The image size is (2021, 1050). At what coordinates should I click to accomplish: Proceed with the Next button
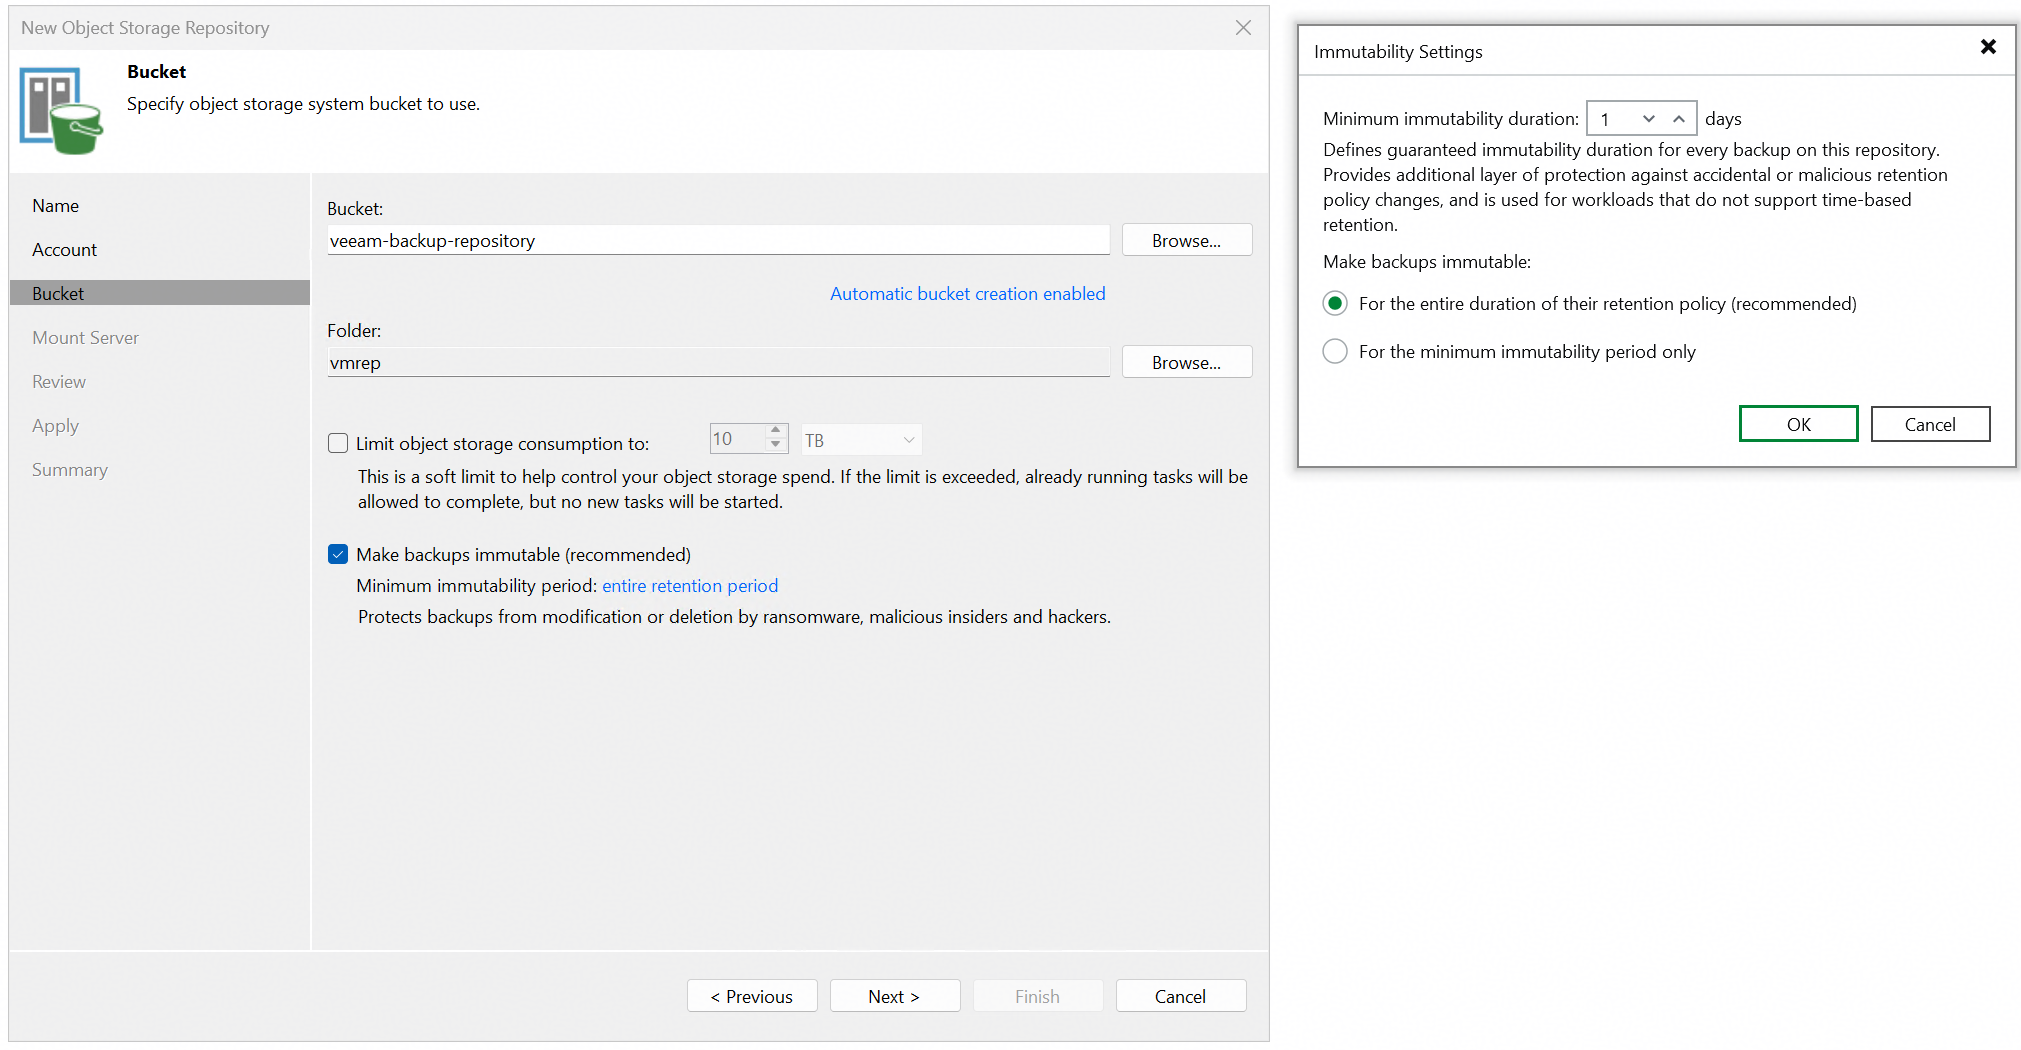coord(895,996)
